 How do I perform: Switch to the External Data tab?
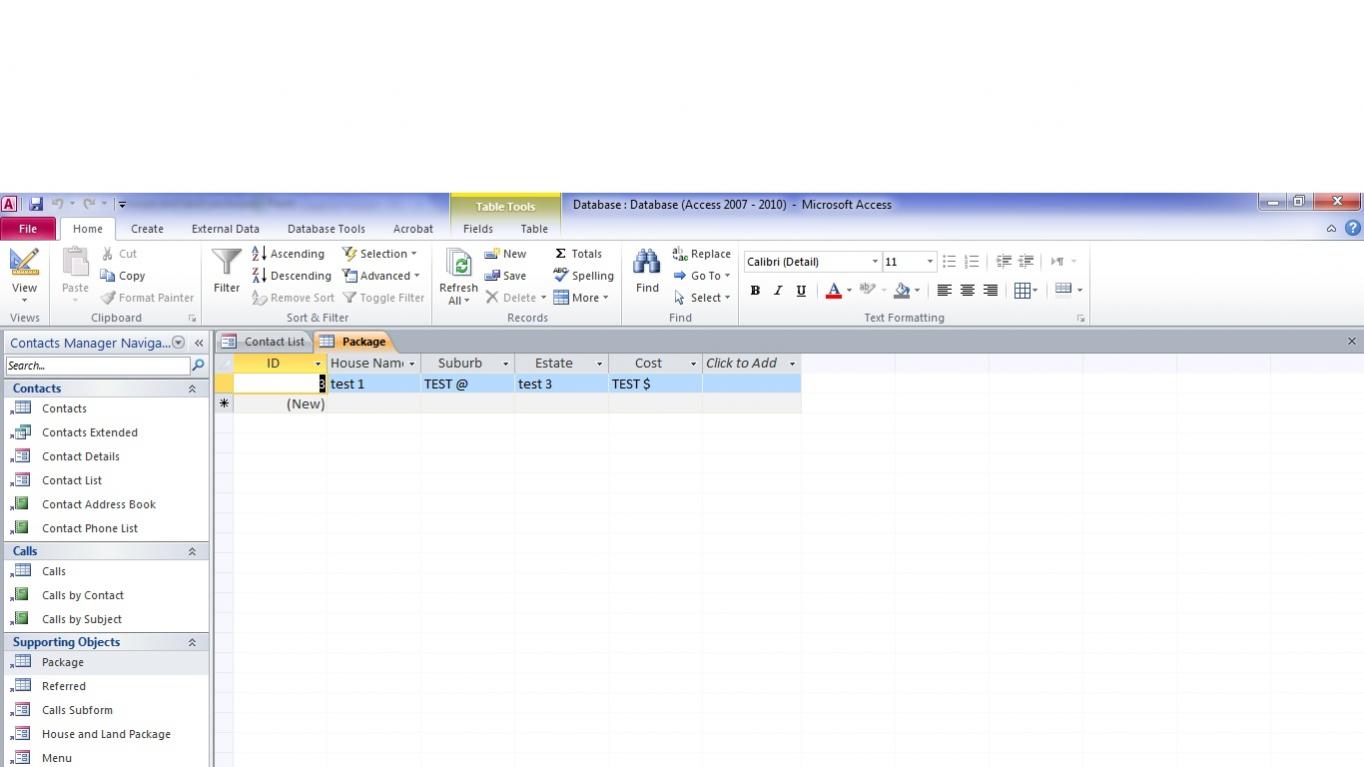tap(225, 229)
